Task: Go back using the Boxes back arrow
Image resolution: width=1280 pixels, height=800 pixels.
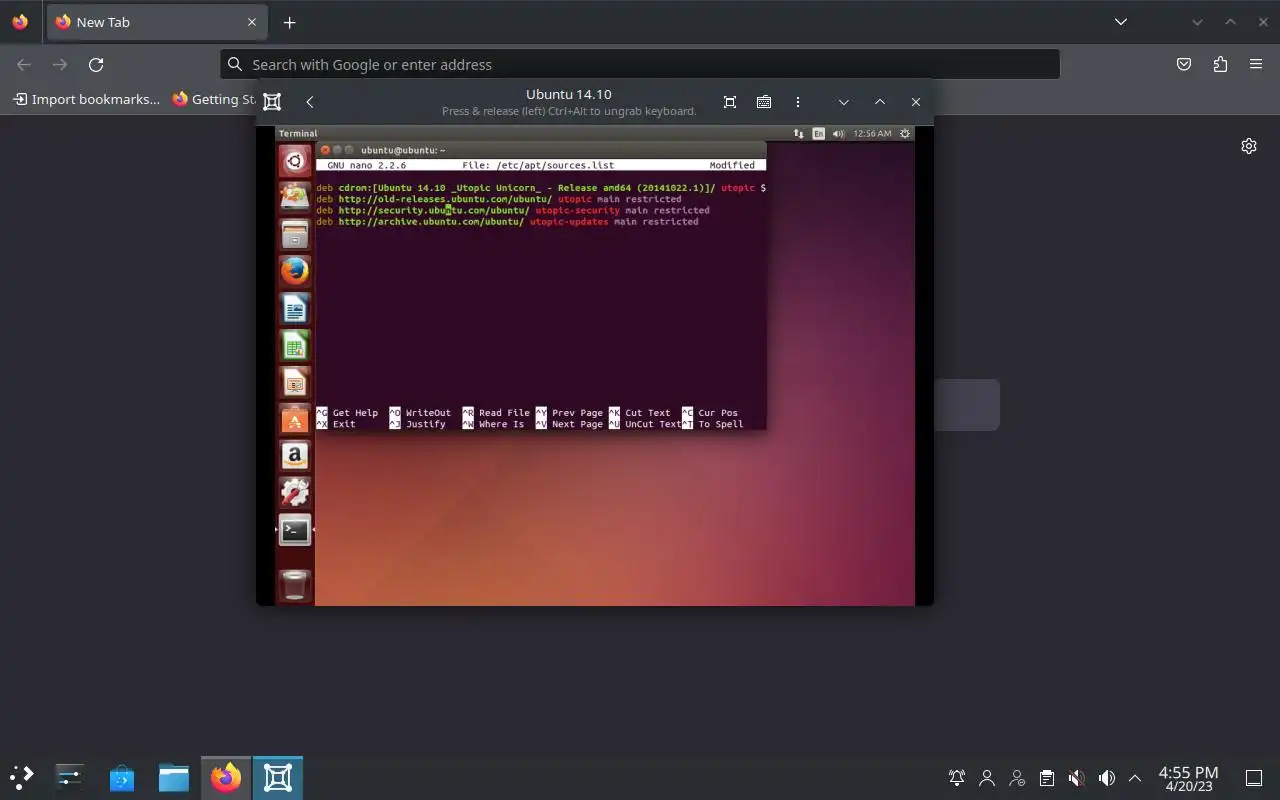Action: coord(310,101)
